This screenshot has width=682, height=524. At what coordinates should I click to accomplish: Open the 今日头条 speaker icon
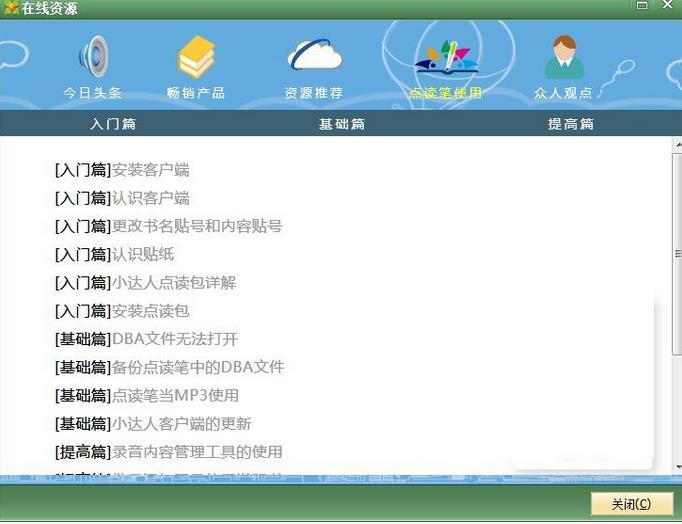(94, 56)
